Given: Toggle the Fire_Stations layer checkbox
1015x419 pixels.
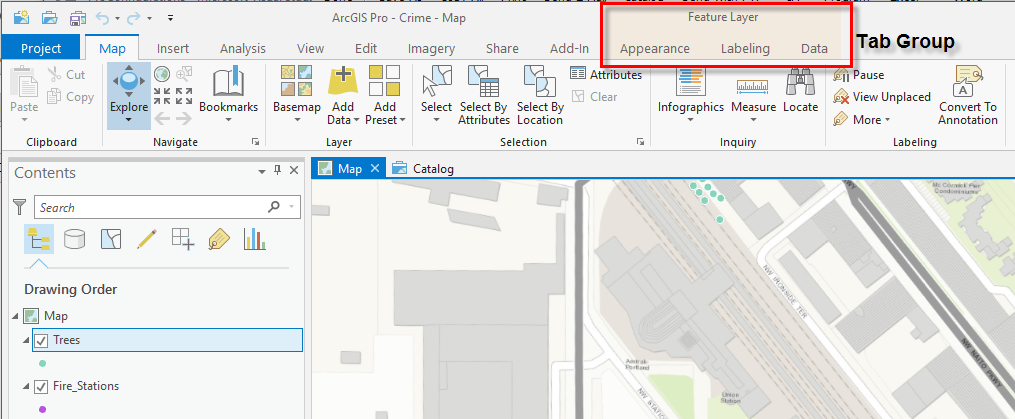Looking at the screenshot, I should (x=41, y=387).
